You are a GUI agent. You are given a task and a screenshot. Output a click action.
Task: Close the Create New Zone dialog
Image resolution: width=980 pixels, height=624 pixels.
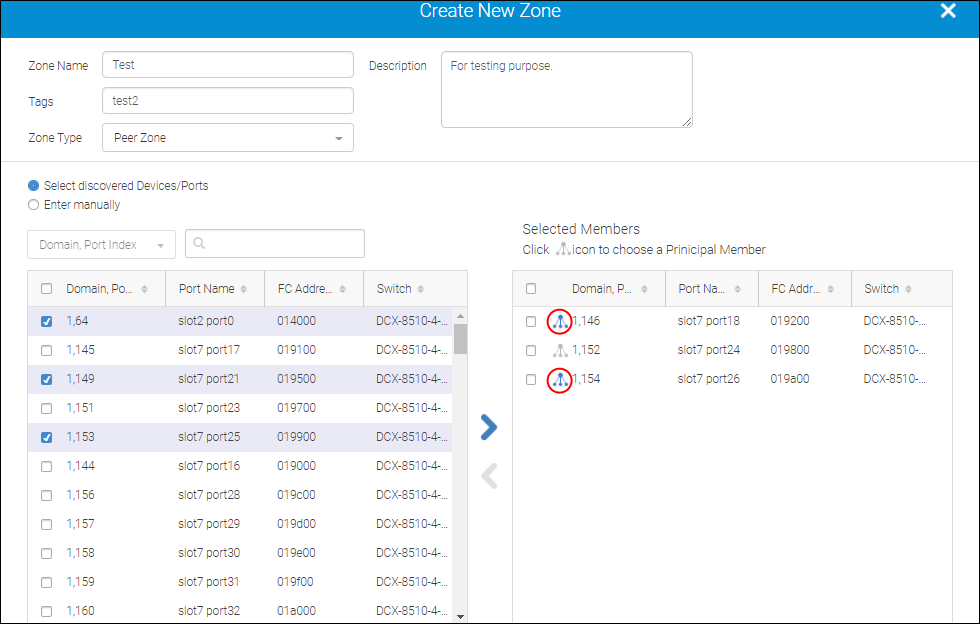tap(947, 11)
